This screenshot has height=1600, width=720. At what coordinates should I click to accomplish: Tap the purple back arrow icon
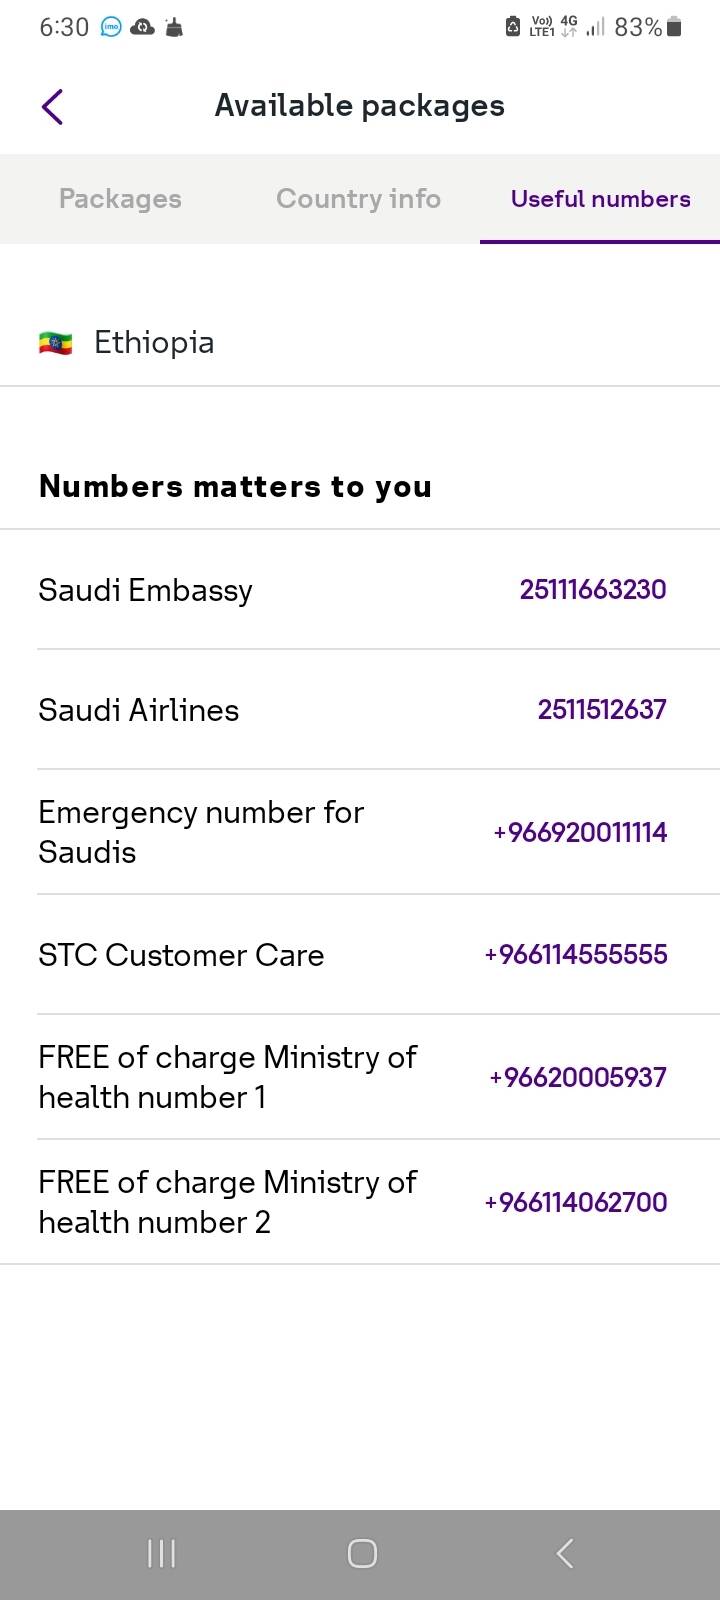(x=53, y=106)
